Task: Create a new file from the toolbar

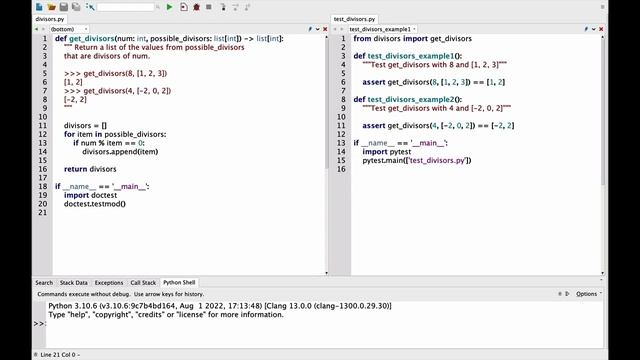Action: (x=39, y=7)
